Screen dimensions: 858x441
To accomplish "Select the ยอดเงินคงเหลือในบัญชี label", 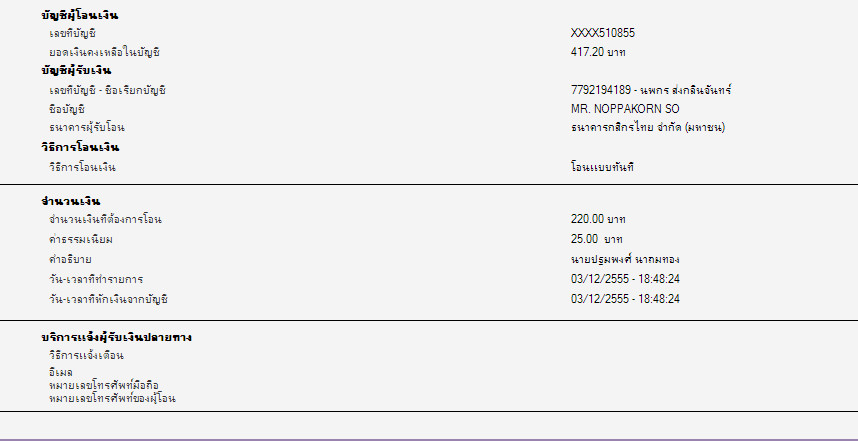I will click(104, 51).
